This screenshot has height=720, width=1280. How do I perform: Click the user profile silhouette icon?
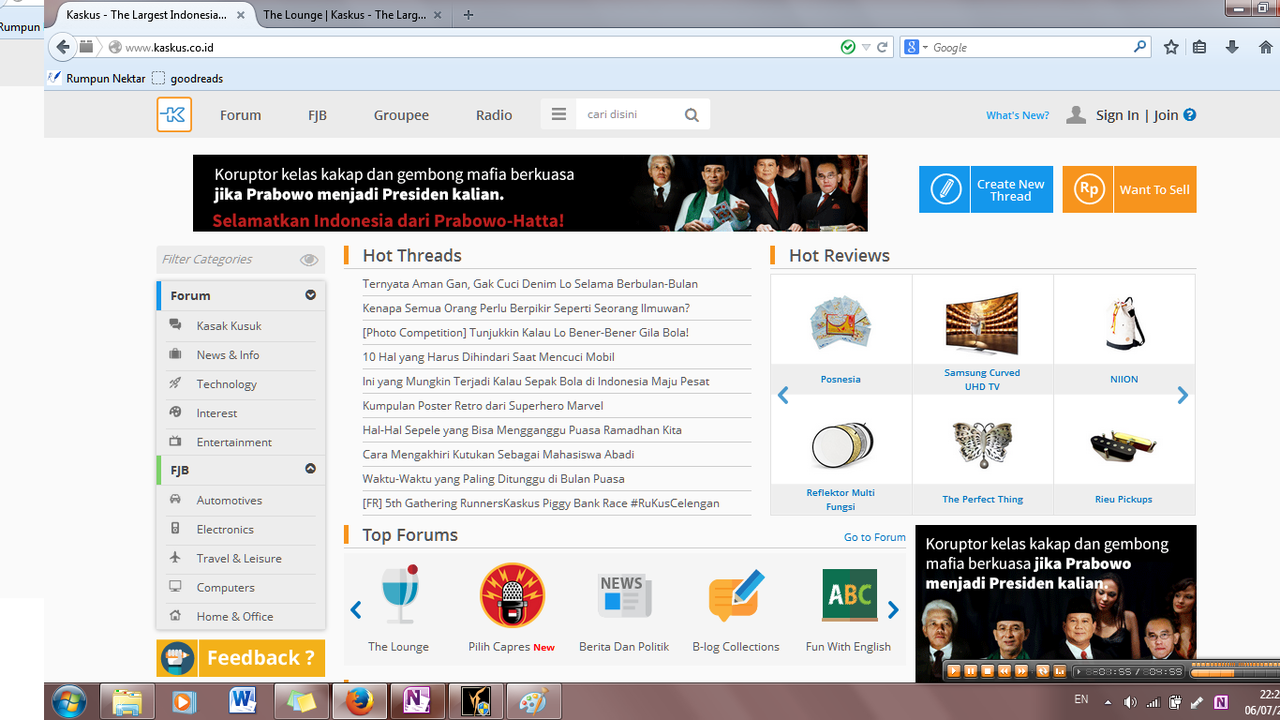tap(1076, 115)
